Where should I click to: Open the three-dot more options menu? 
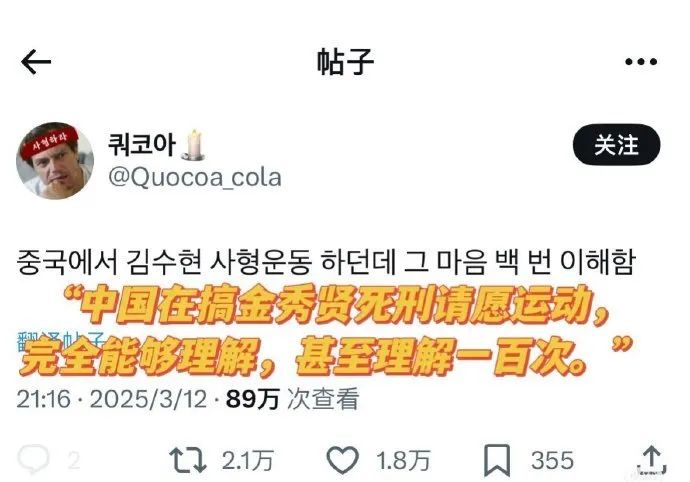(x=641, y=62)
